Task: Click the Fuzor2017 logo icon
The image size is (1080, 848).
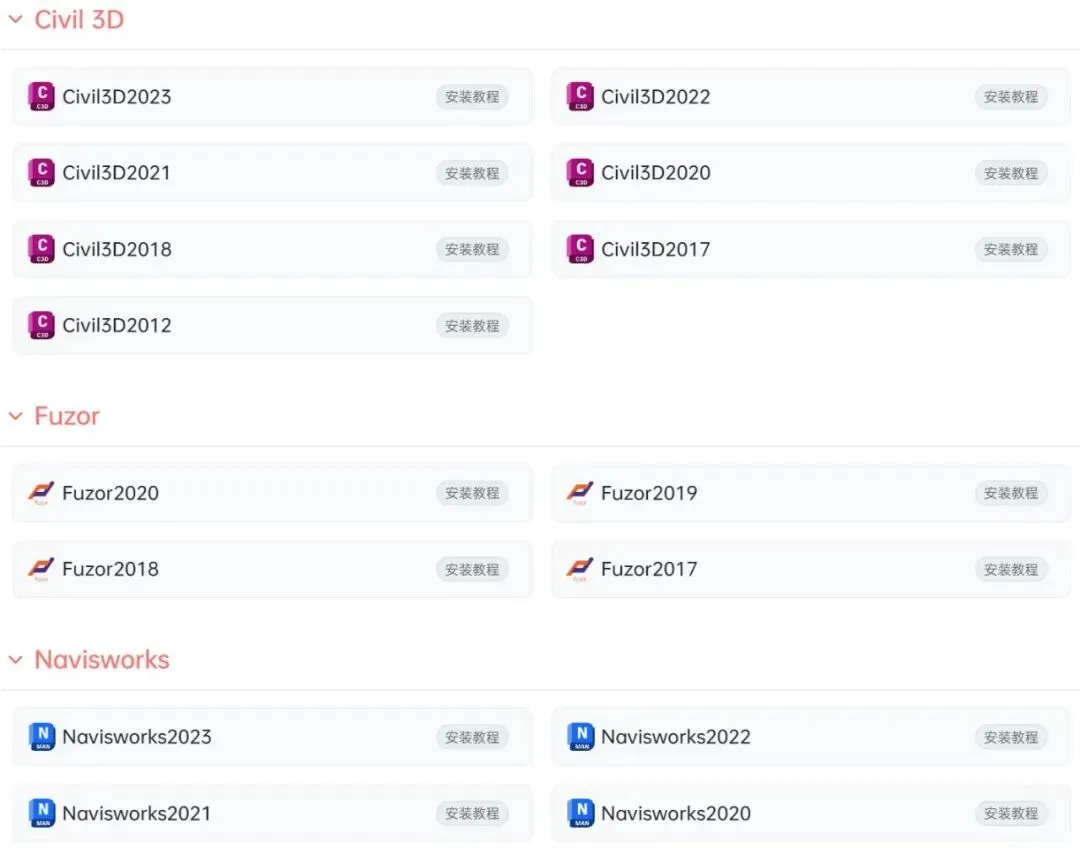Action: point(580,569)
